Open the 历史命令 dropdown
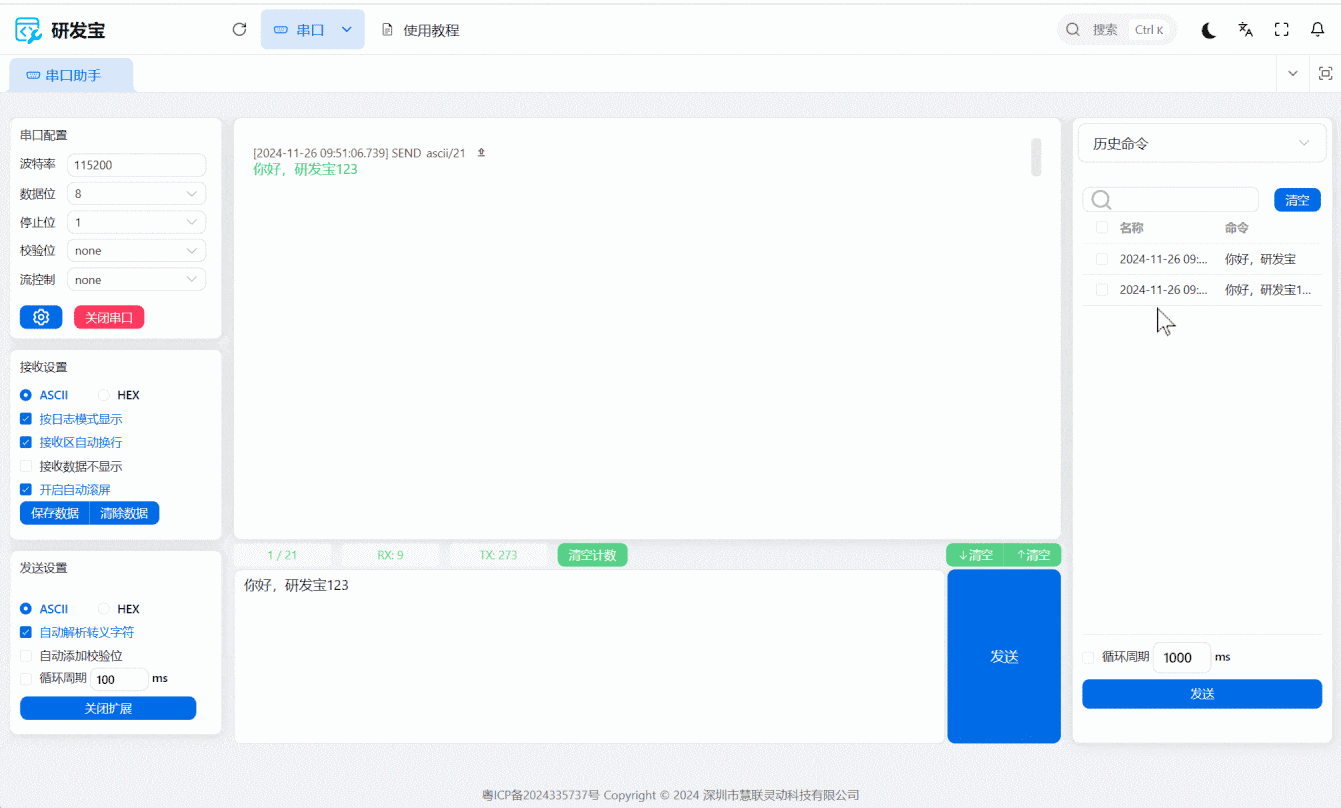1341x808 pixels. tap(1201, 144)
